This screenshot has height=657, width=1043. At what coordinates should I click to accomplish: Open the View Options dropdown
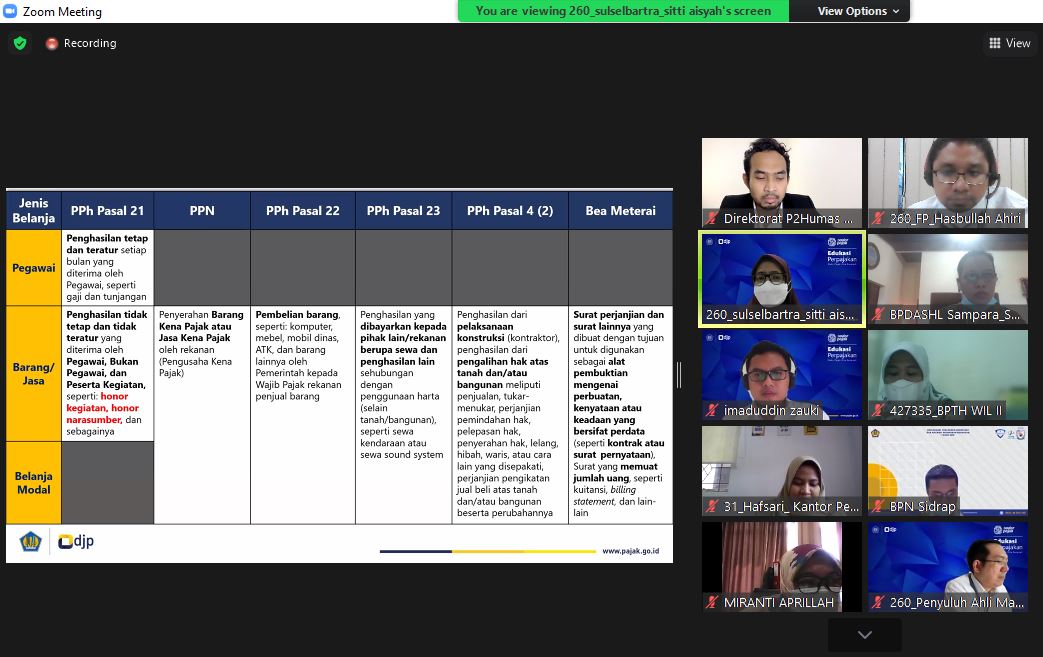[x=858, y=11]
